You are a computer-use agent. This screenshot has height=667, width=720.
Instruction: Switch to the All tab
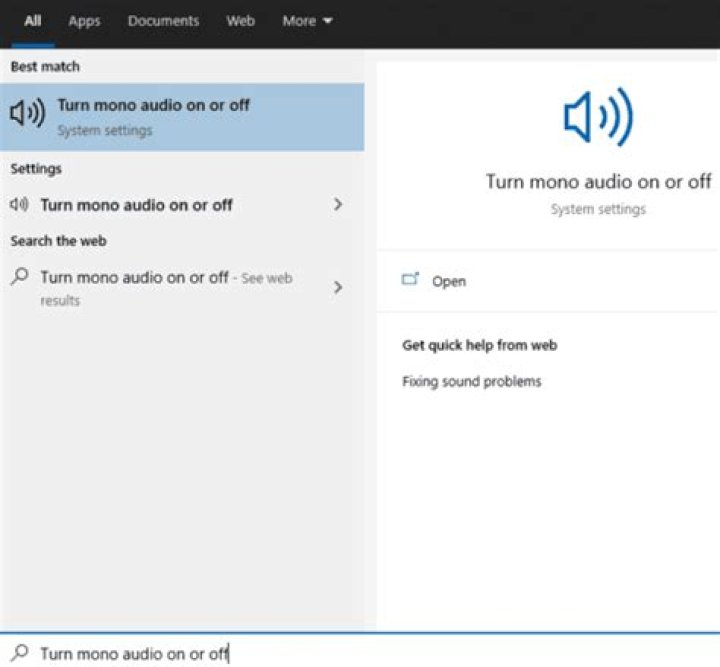[x=32, y=21]
